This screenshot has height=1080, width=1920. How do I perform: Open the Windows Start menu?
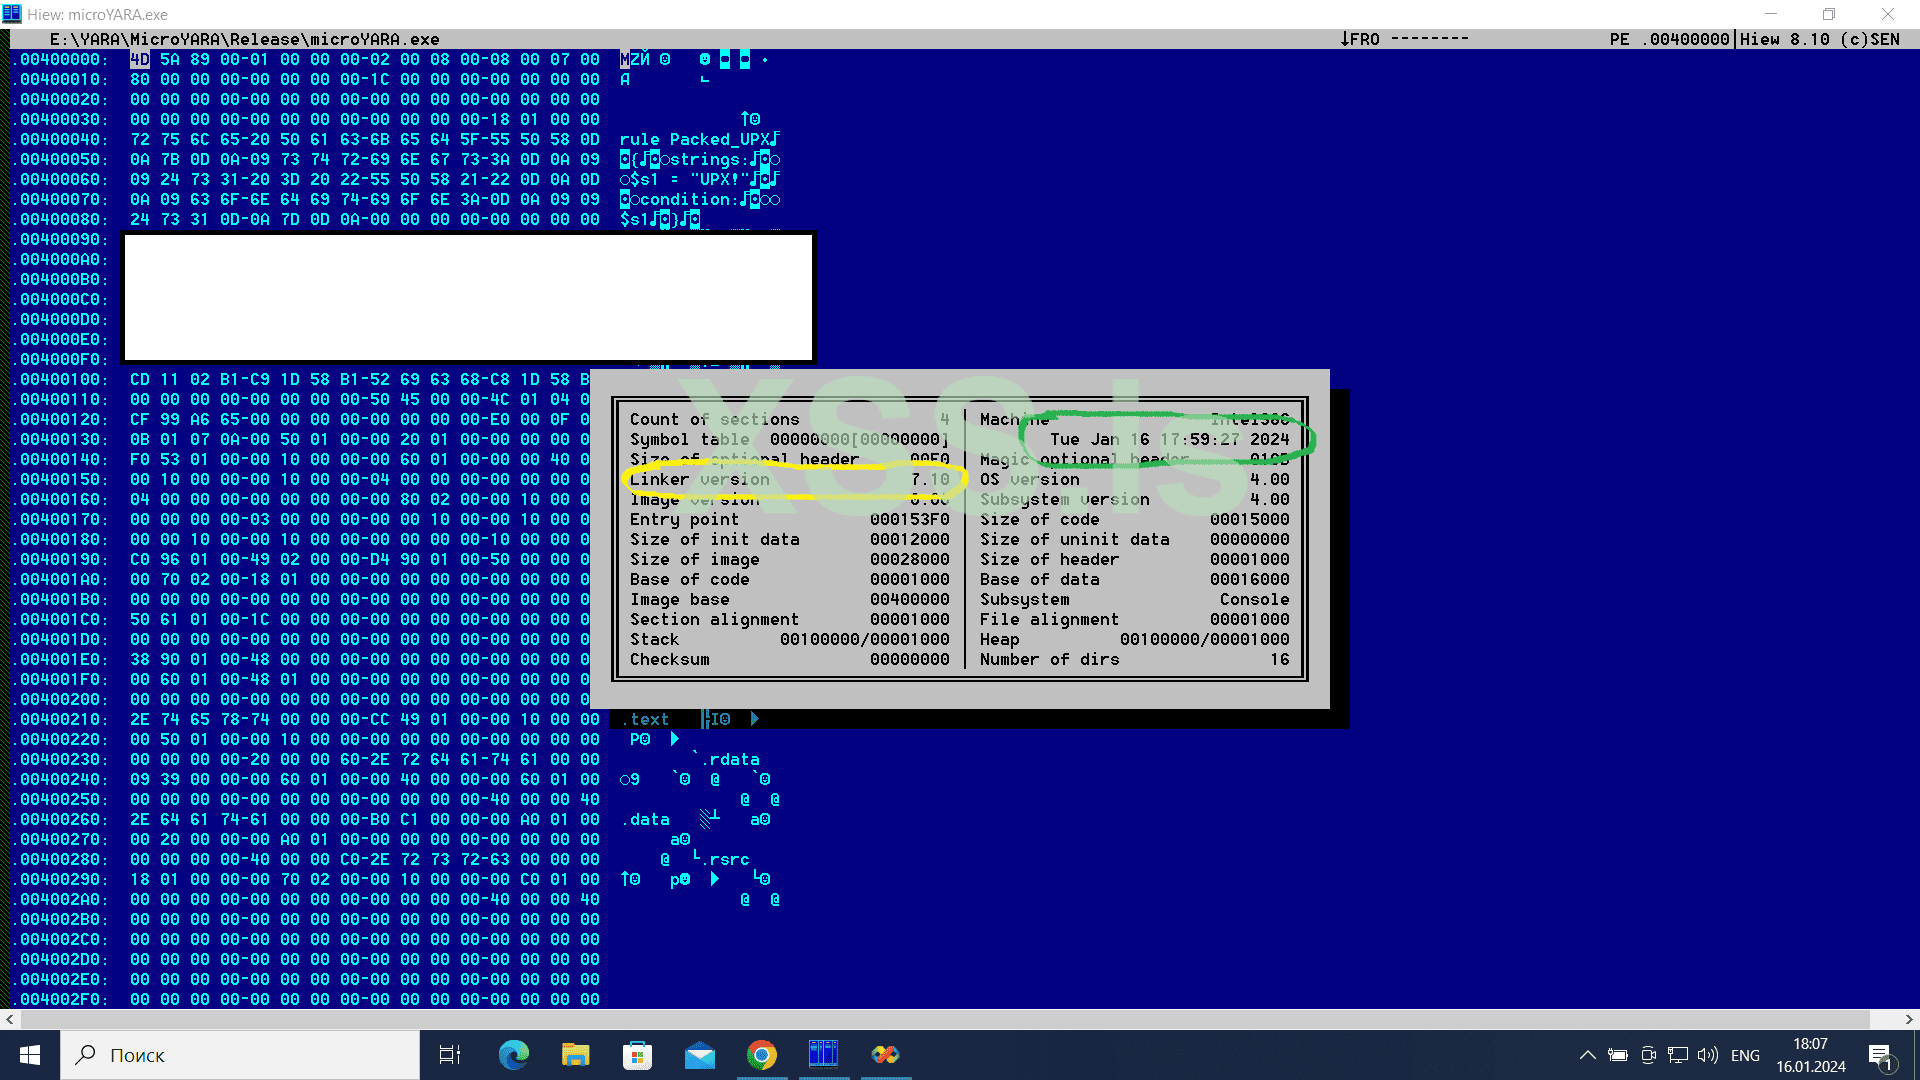[x=30, y=1055]
